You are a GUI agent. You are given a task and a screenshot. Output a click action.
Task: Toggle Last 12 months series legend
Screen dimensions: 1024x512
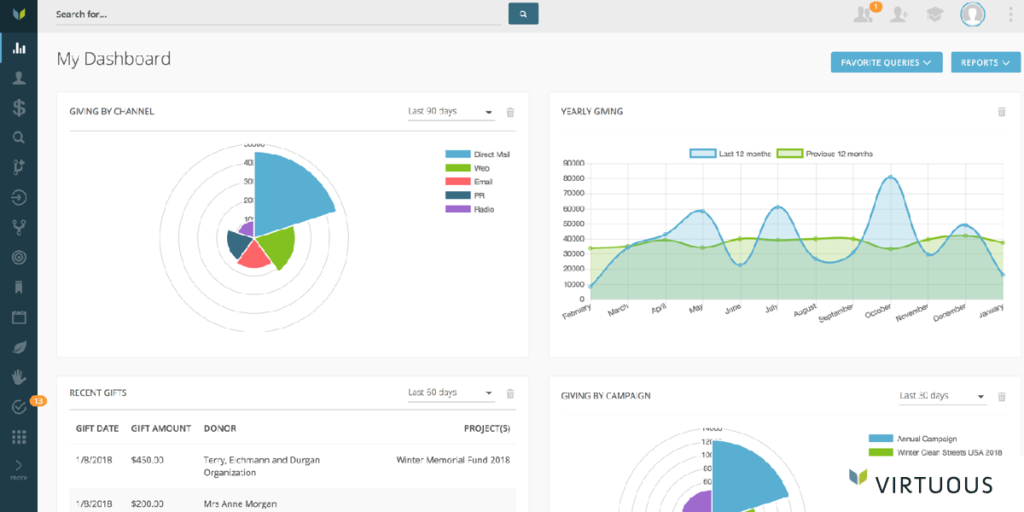point(730,154)
